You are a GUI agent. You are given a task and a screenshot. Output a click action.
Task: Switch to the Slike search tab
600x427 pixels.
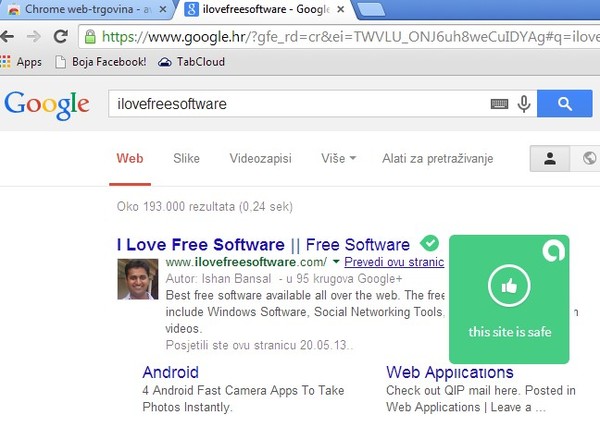point(186,159)
